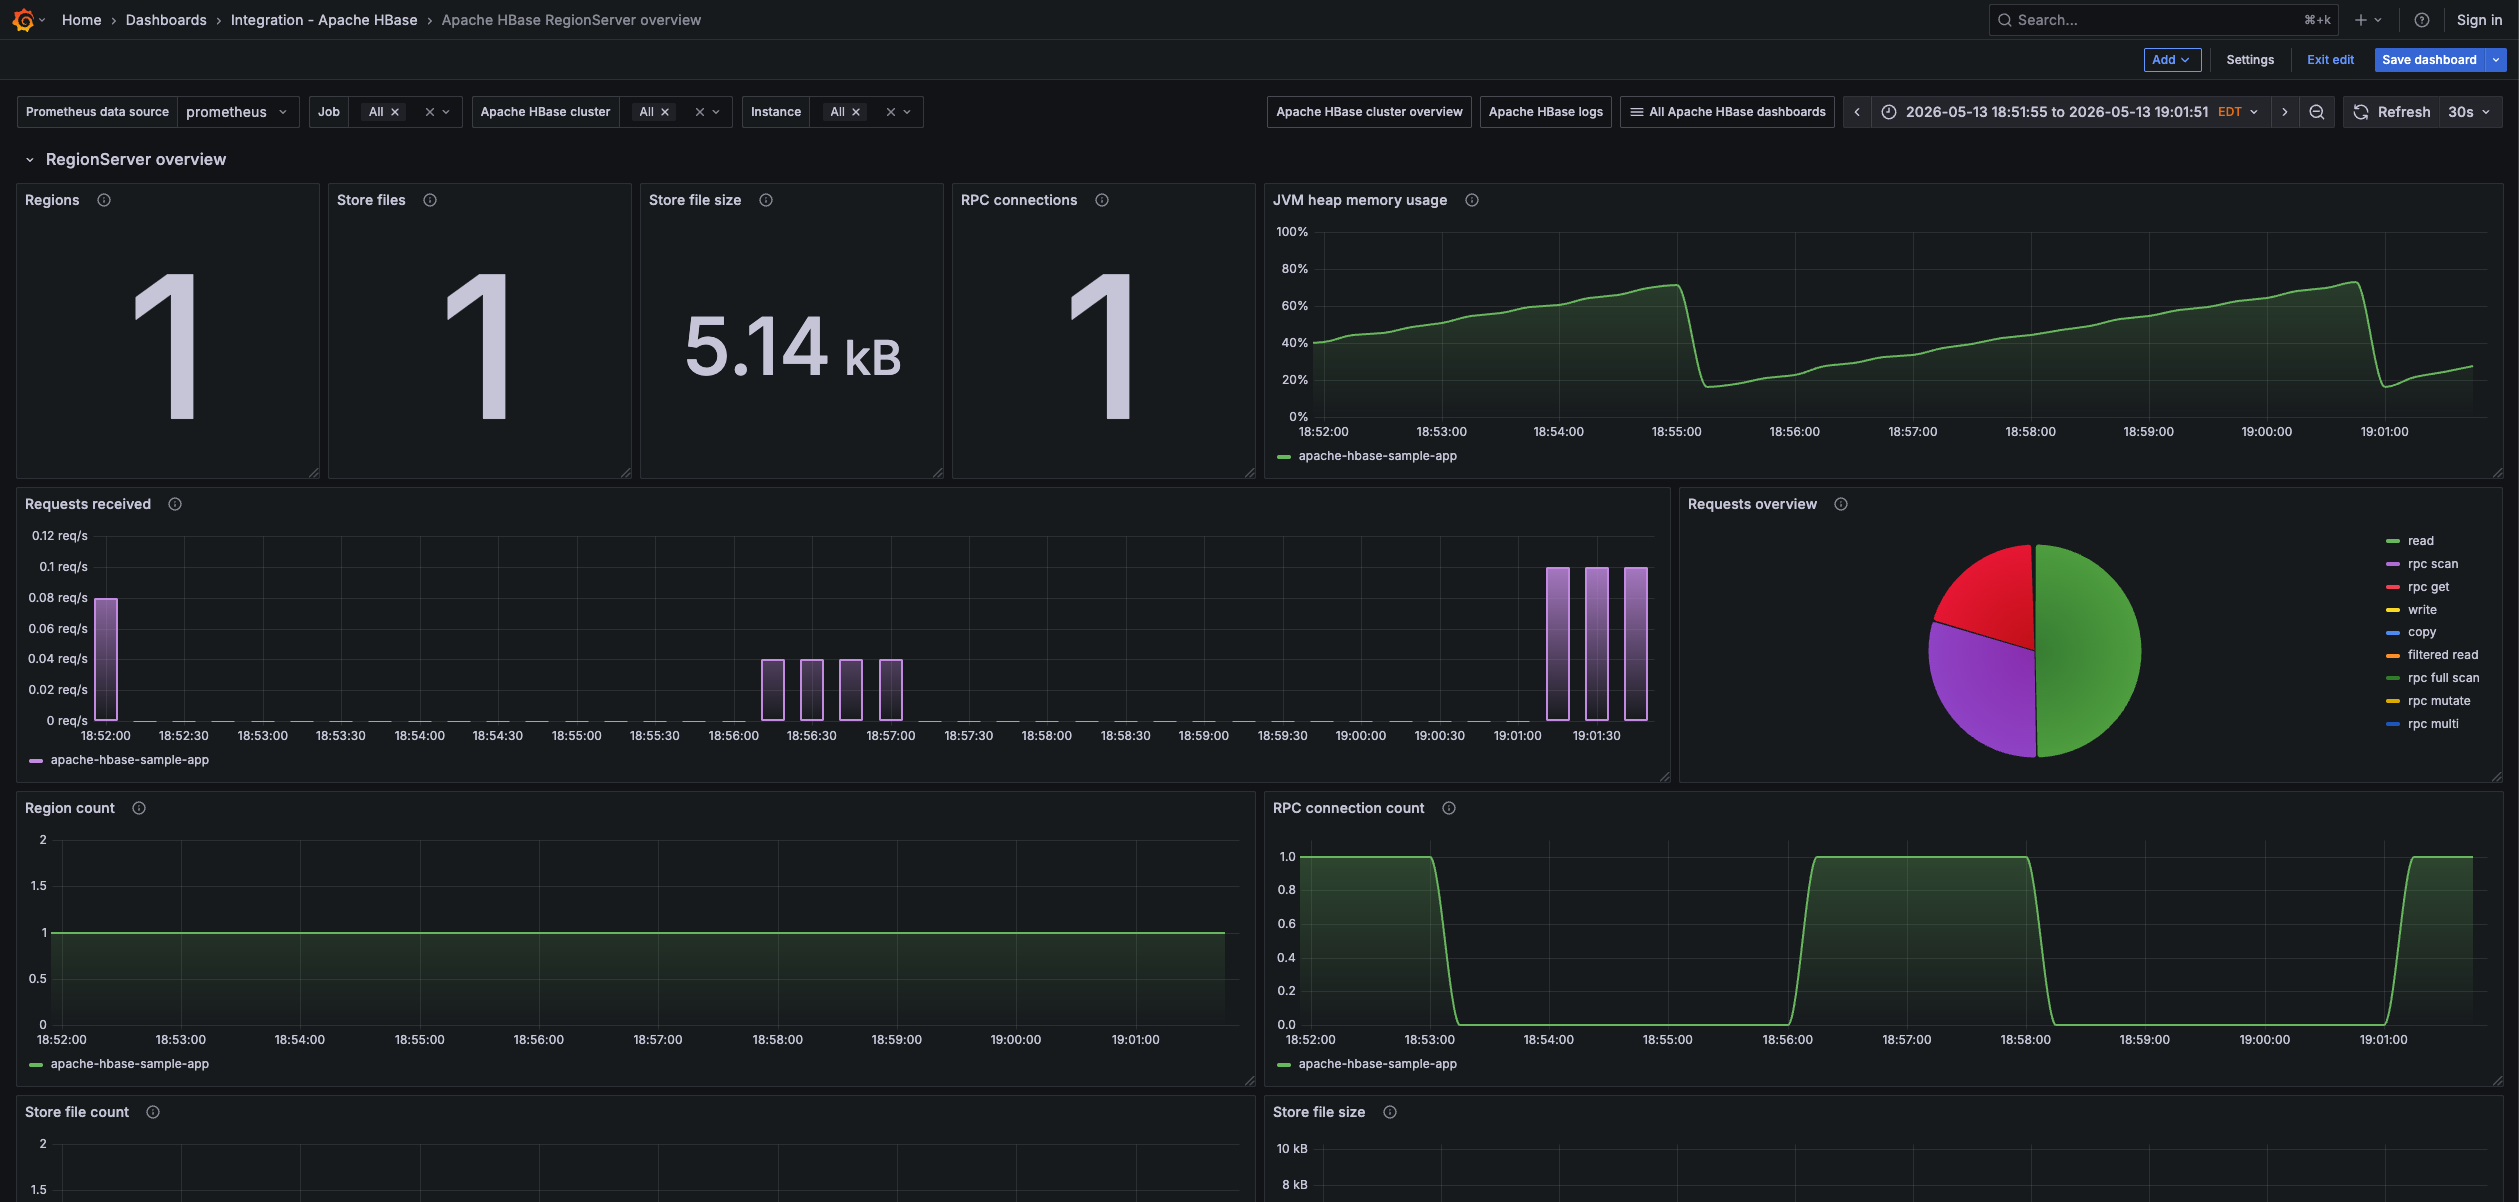The height and width of the screenshot is (1202, 2519).
Task: Click Sign in
Action: point(2479,20)
